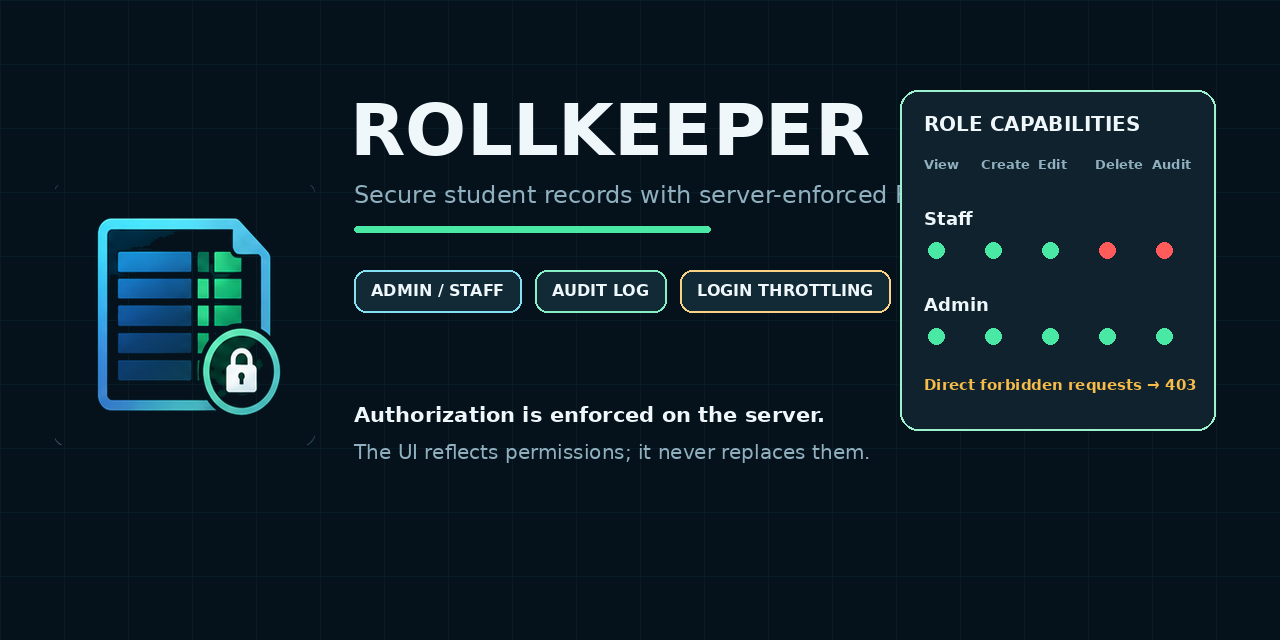Select the ADMIN / STAFF badge
The width and height of the screenshot is (1280, 640).
pos(438,291)
